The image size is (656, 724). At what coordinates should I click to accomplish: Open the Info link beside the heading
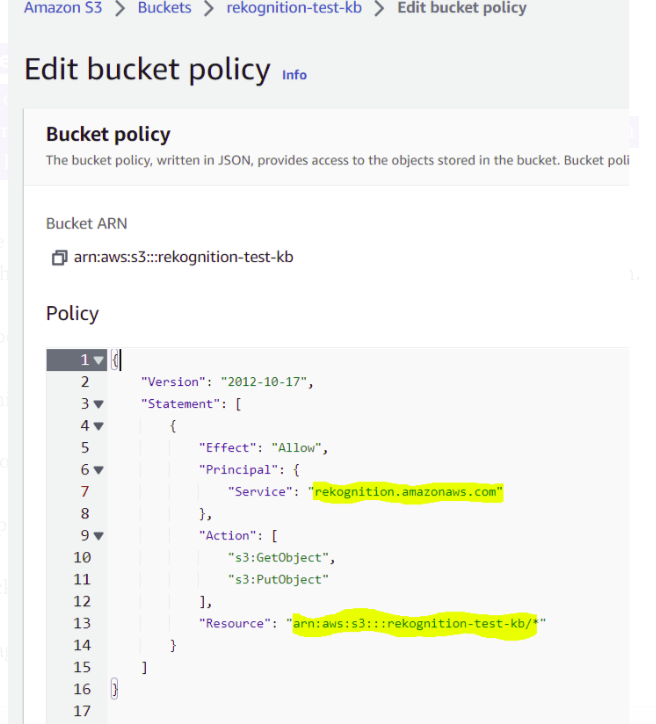pyautogui.click(x=294, y=75)
